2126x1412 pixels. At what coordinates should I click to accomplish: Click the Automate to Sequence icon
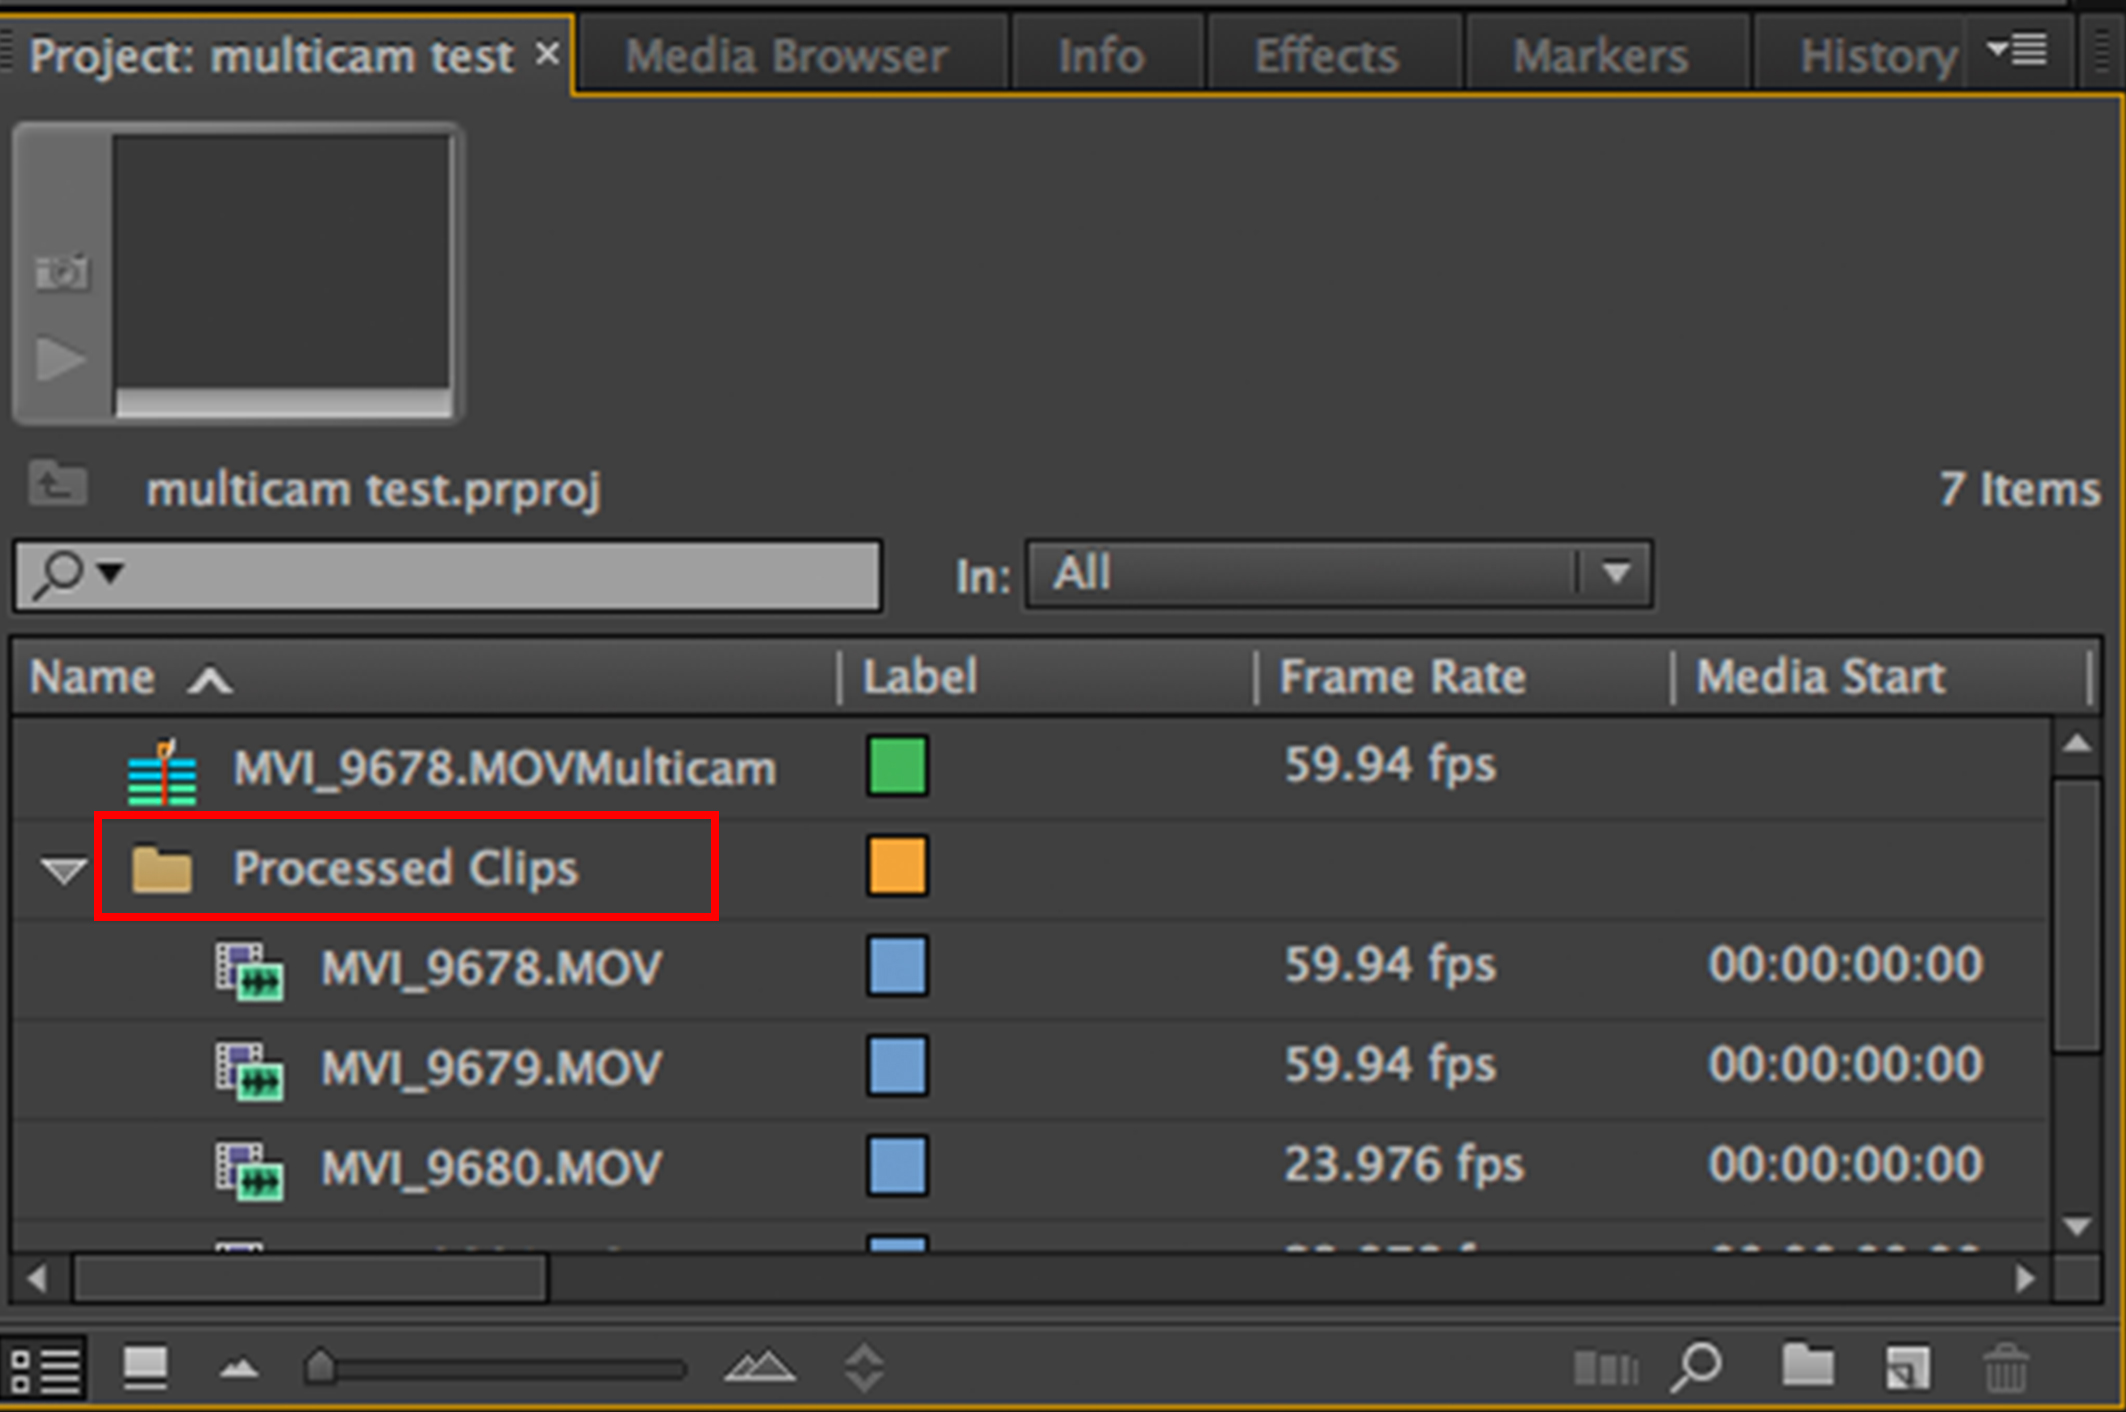click(1605, 1367)
